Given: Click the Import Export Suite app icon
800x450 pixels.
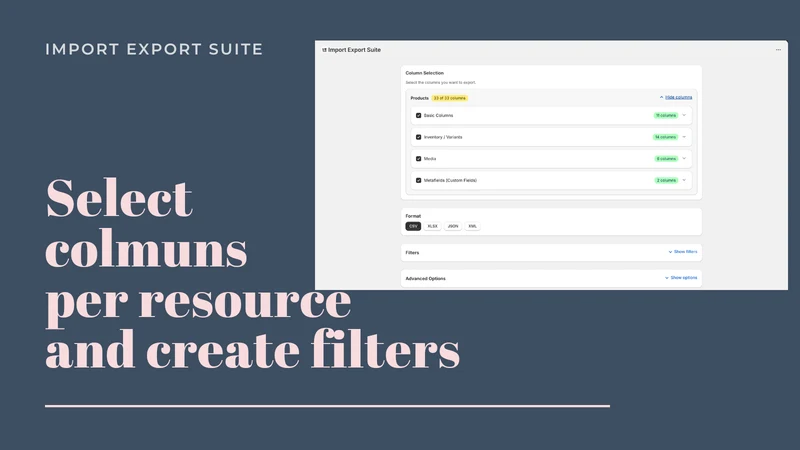Looking at the screenshot, I should click(324, 50).
